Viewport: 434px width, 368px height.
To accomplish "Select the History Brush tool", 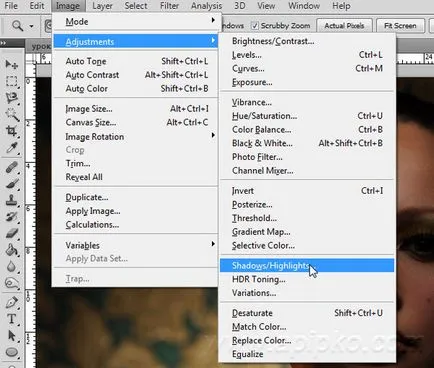I will click(12, 217).
